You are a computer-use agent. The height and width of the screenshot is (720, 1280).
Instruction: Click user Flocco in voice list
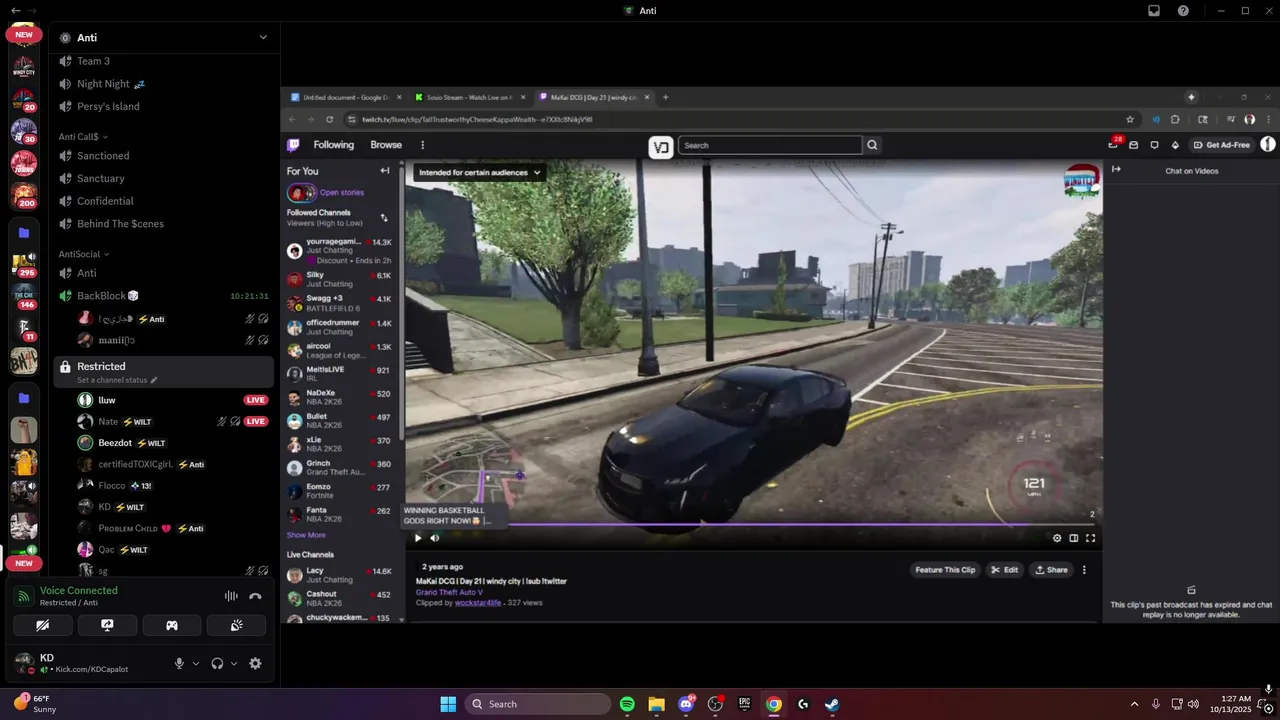pos(112,486)
